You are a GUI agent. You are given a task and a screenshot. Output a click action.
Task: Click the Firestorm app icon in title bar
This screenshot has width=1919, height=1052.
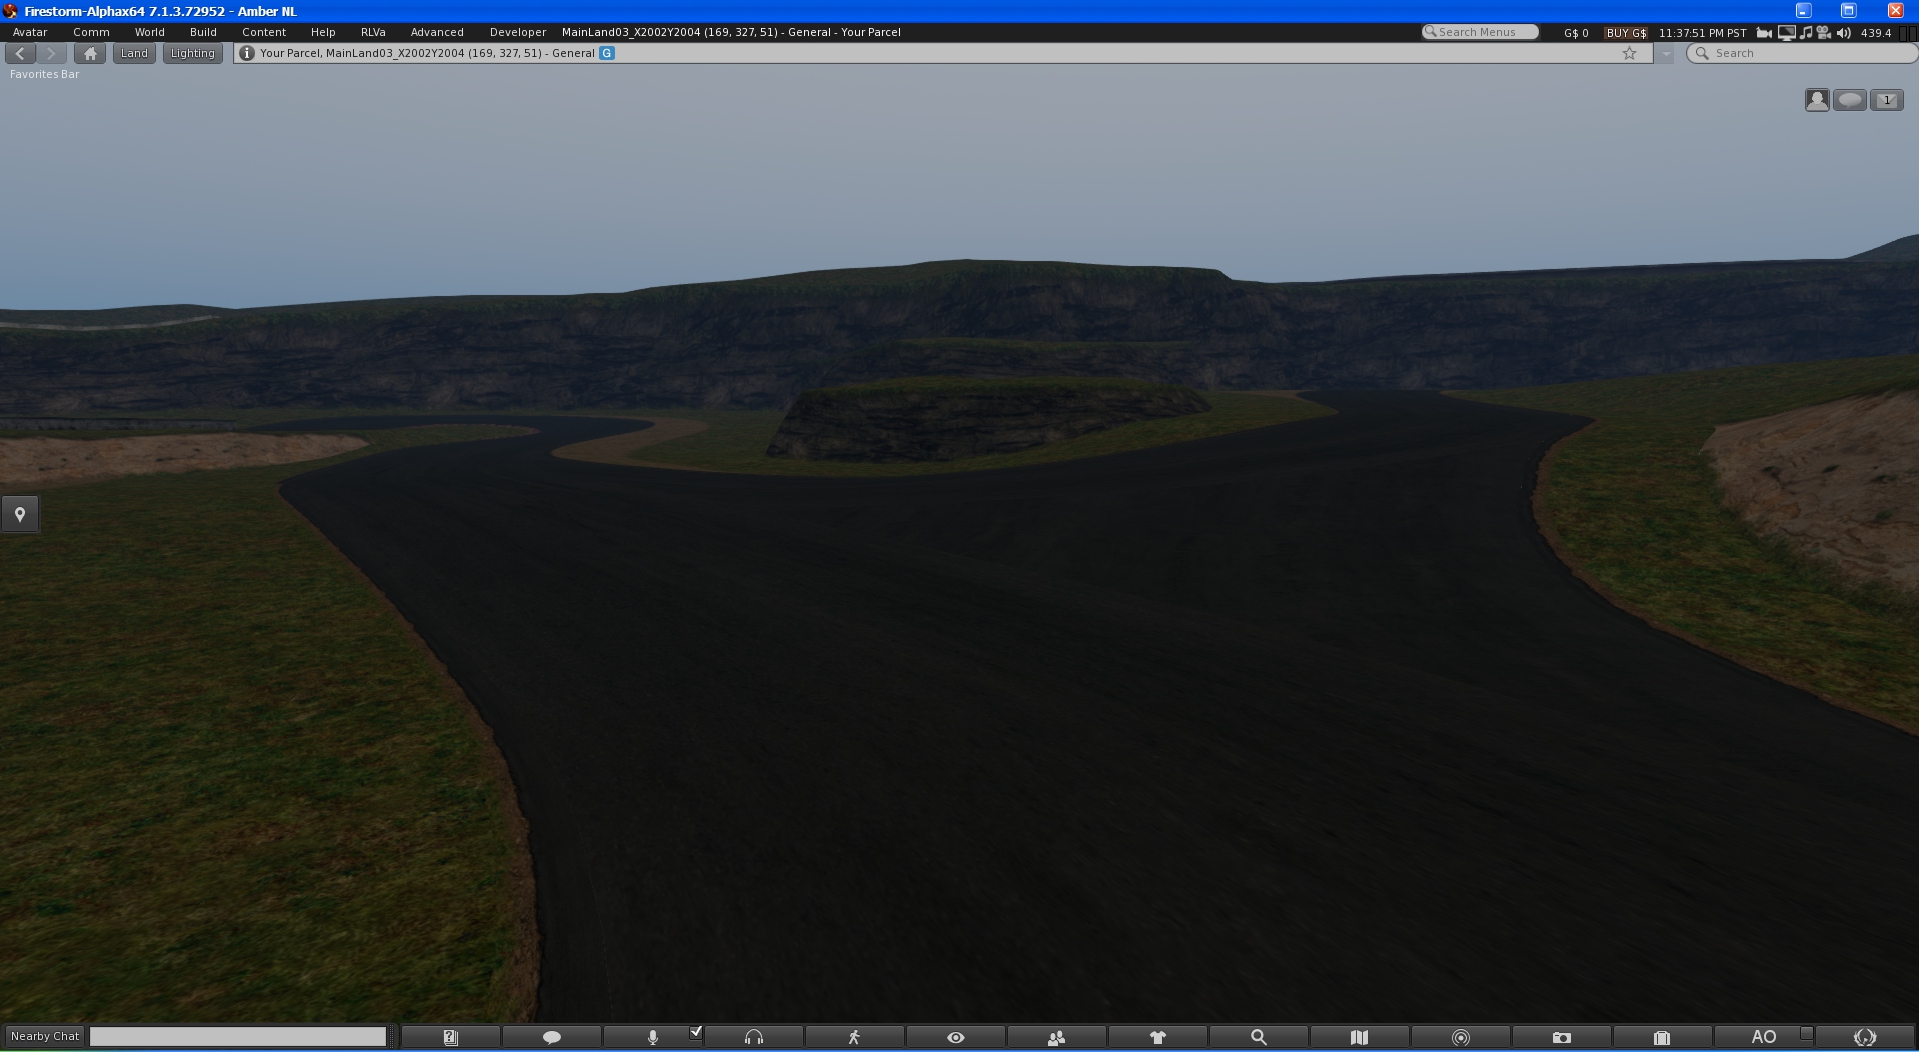(11, 11)
